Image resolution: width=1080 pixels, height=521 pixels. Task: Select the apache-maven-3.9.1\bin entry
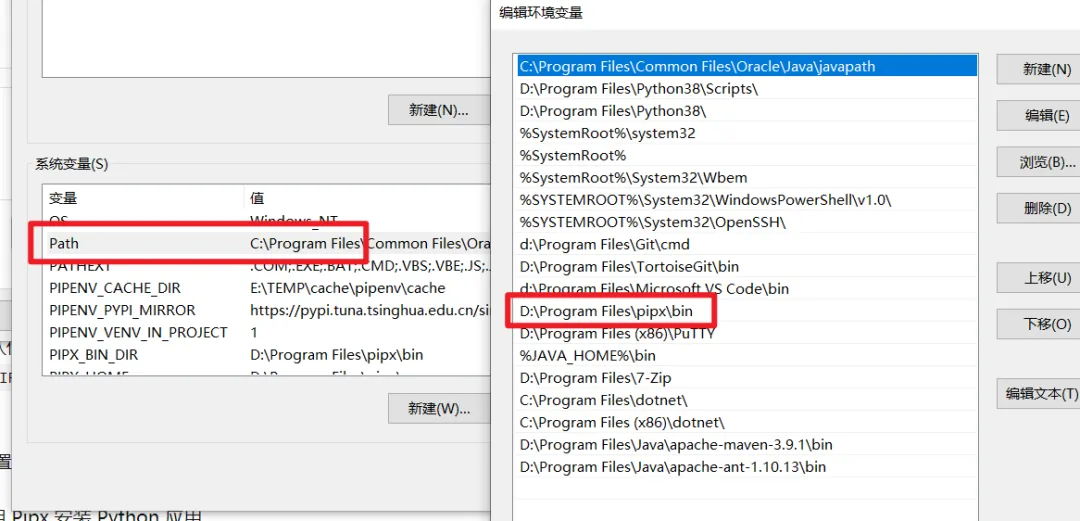click(747, 445)
